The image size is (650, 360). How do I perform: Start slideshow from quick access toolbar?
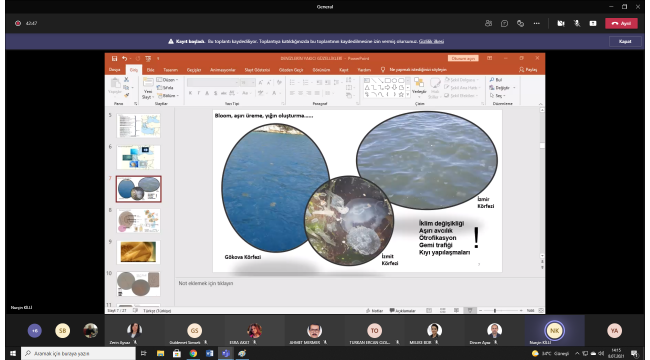148,58
